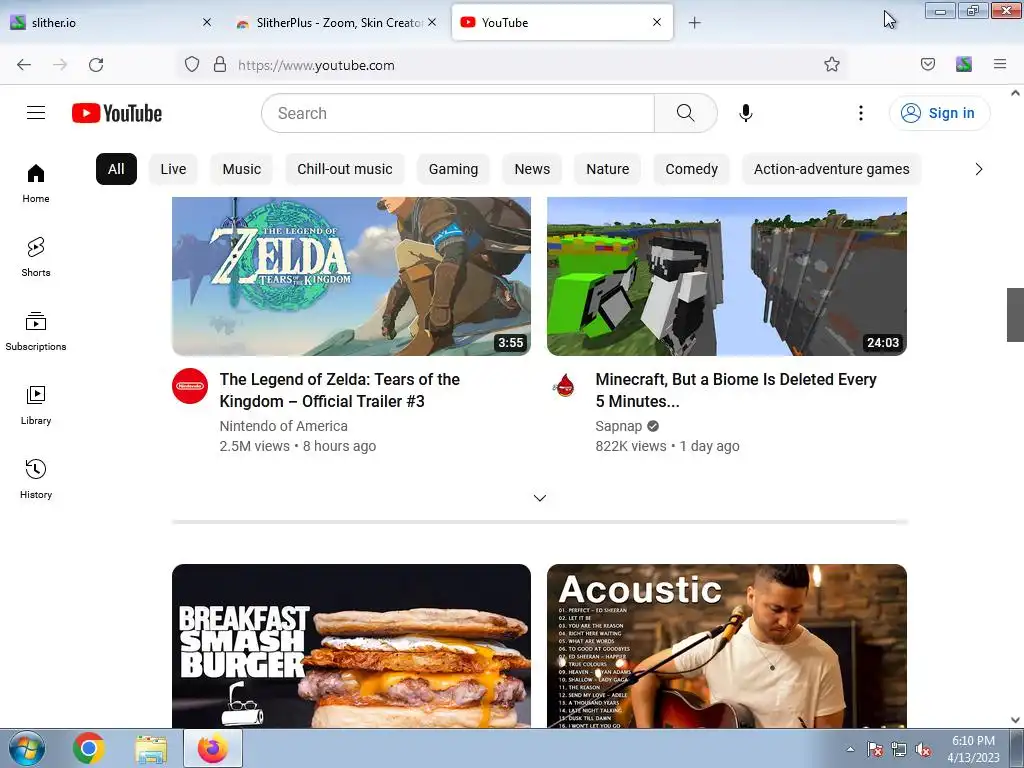The width and height of the screenshot is (1024, 768).
Task: Go to Home in the sidebar
Action: [x=36, y=184]
